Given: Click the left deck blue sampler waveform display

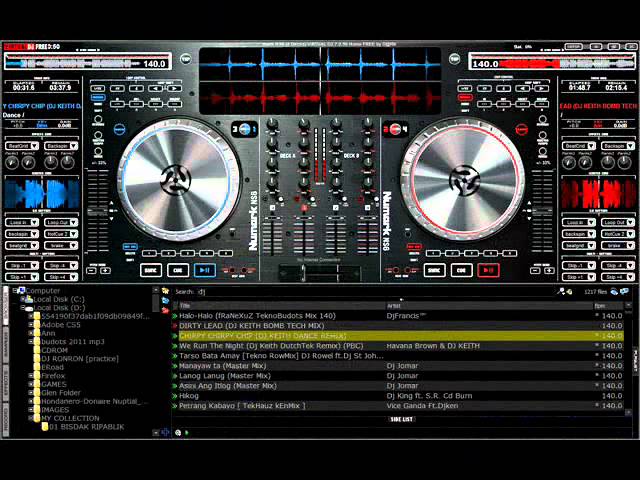Looking at the screenshot, I should pyautogui.click(x=42, y=193).
